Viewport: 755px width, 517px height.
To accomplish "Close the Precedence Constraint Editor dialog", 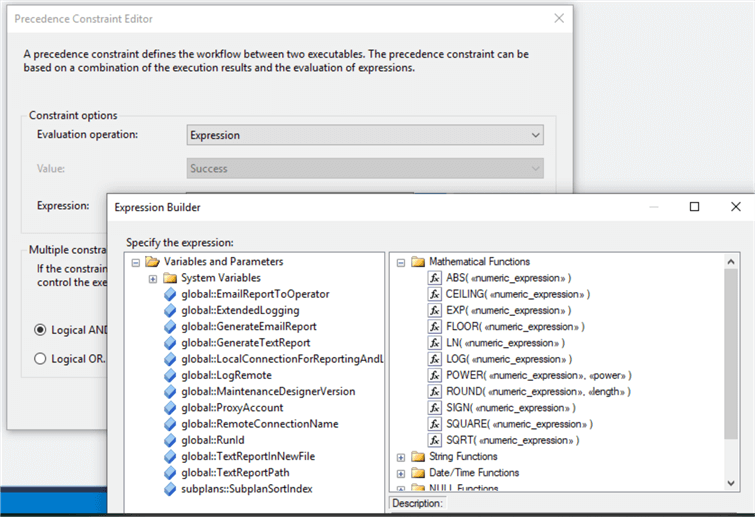I will [559, 18].
